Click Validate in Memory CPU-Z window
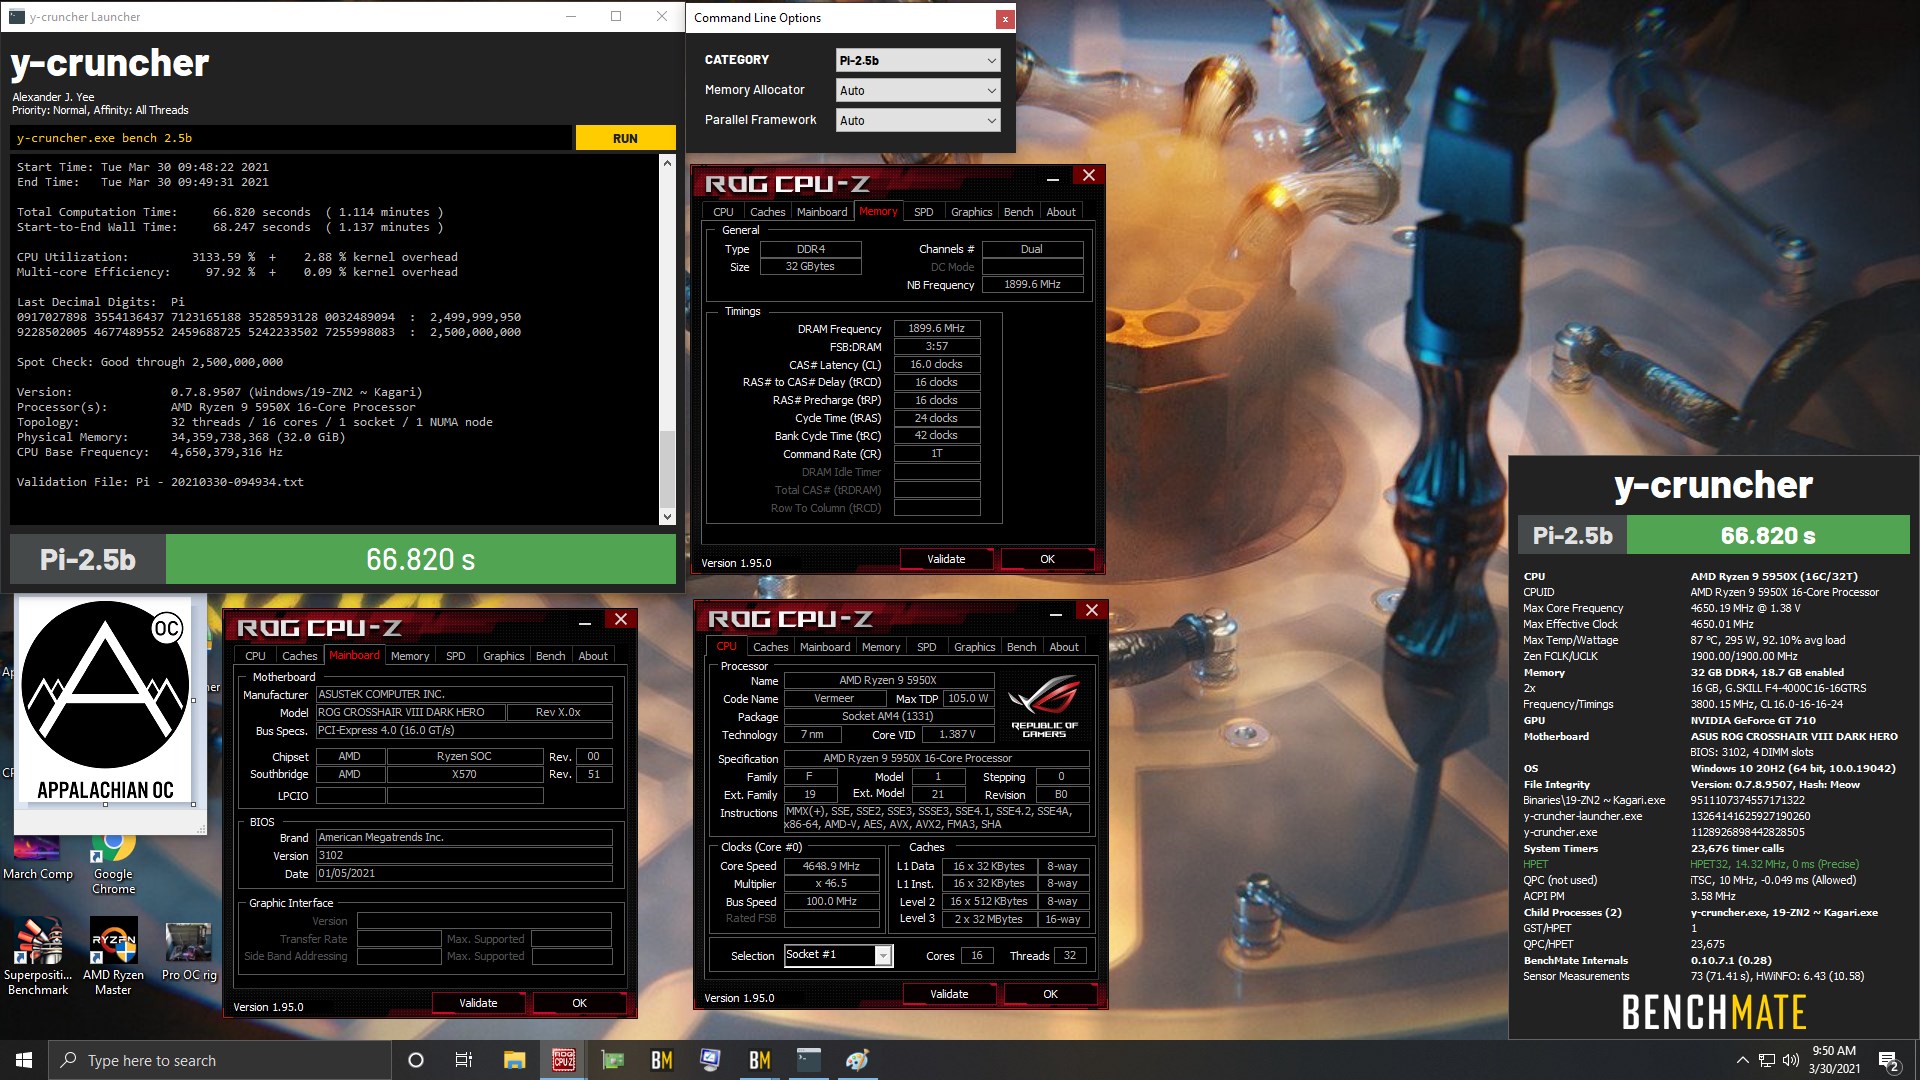This screenshot has width=1920, height=1080. click(x=946, y=559)
